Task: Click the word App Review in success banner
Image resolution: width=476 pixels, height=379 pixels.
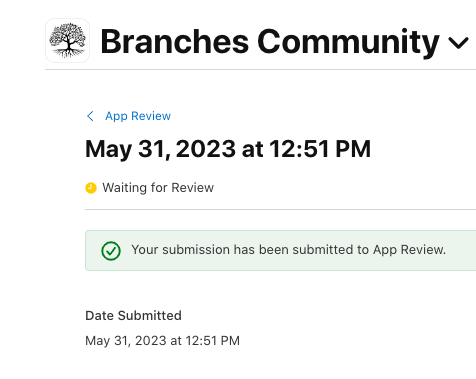Action: (409, 250)
